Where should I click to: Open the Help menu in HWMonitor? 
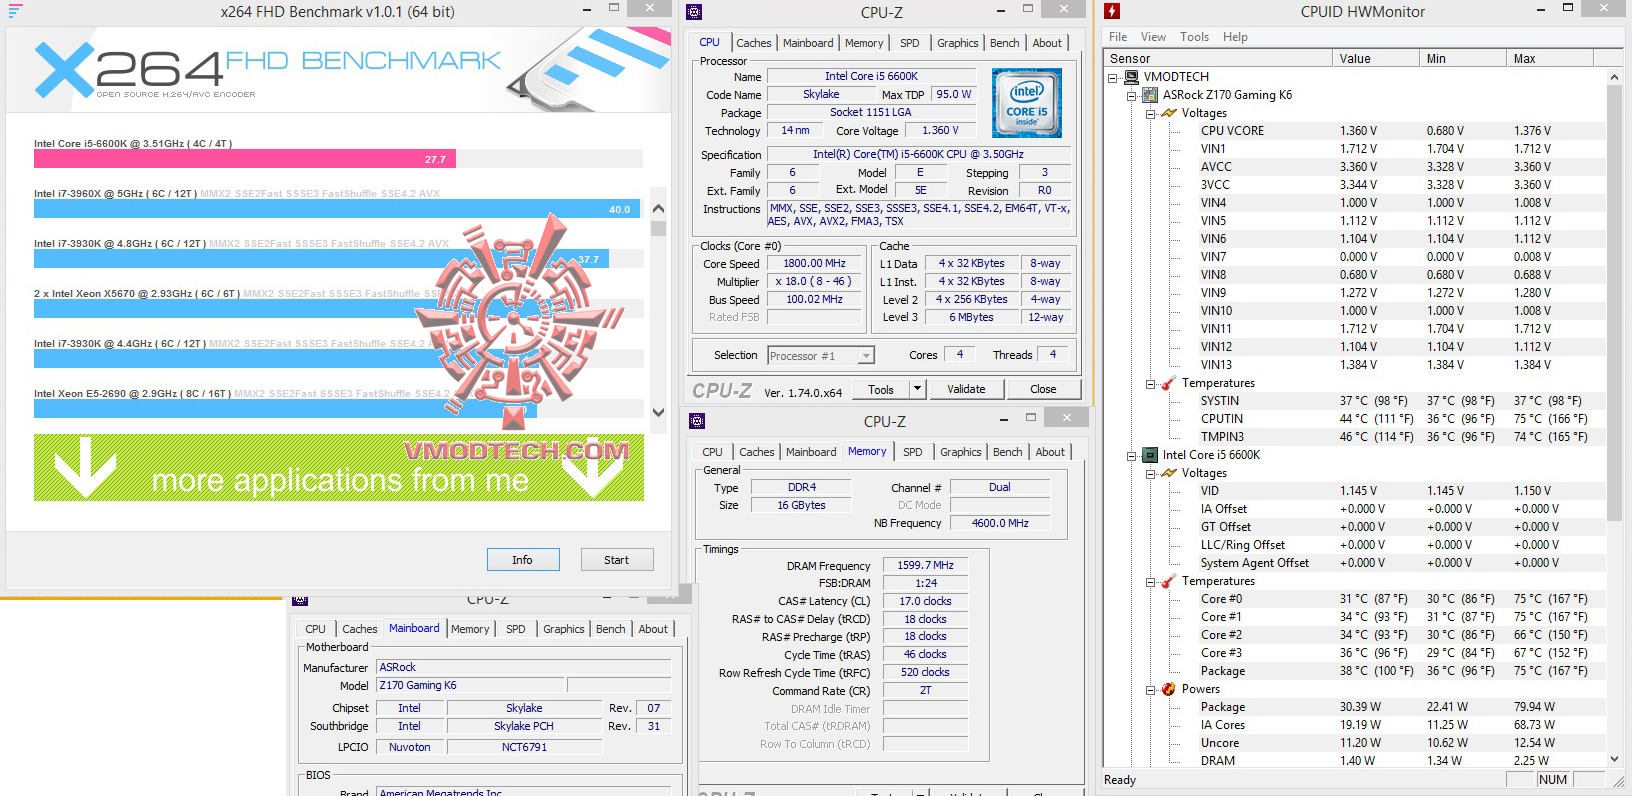point(1235,37)
